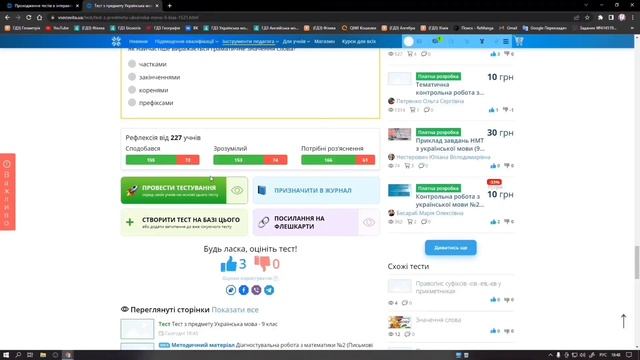Select answer 'коренями'
The image size is (640, 360).
coord(132,90)
